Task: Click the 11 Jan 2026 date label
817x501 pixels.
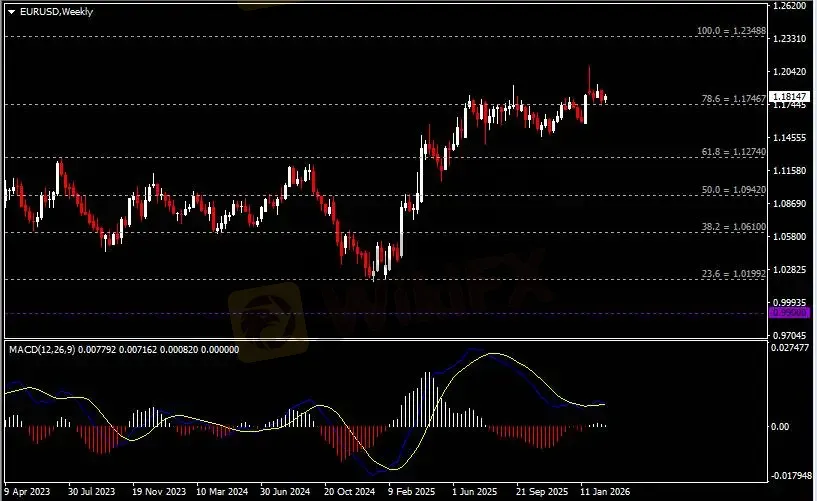Action: tap(605, 491)
